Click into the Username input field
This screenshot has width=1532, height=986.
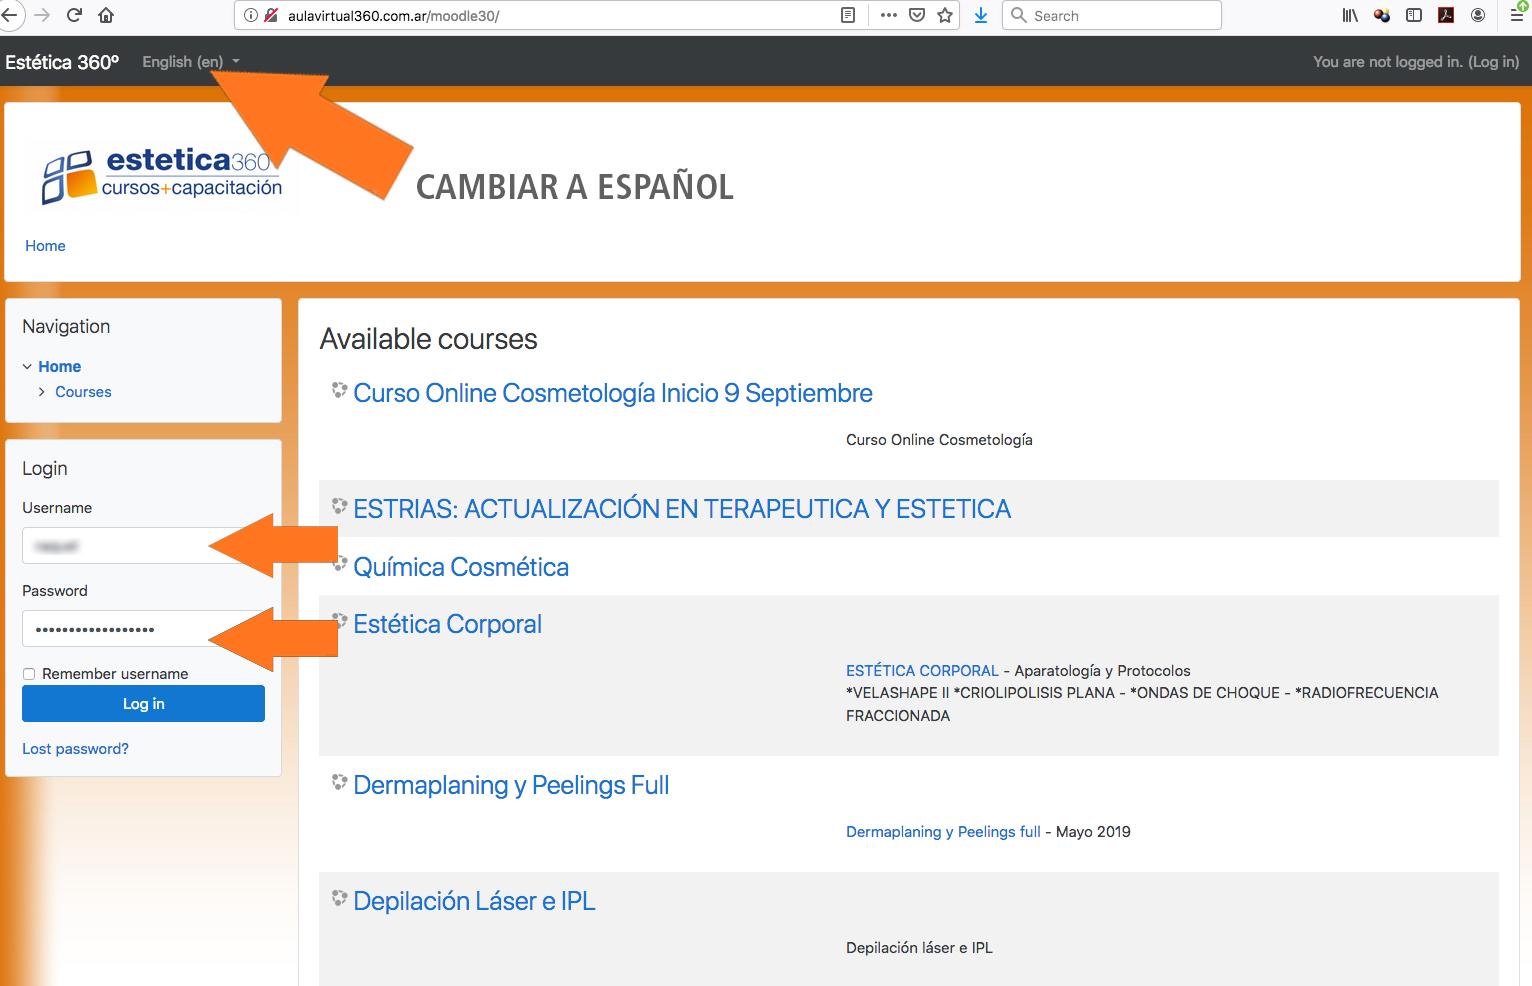coord(143,546)
